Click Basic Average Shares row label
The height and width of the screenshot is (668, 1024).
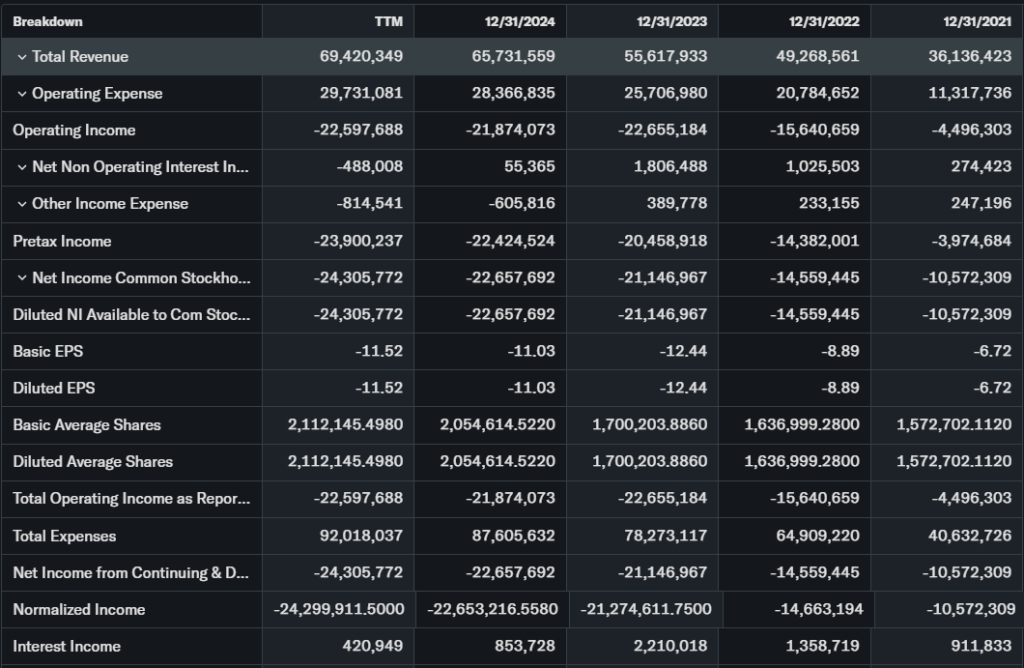(x=87, y=425)
